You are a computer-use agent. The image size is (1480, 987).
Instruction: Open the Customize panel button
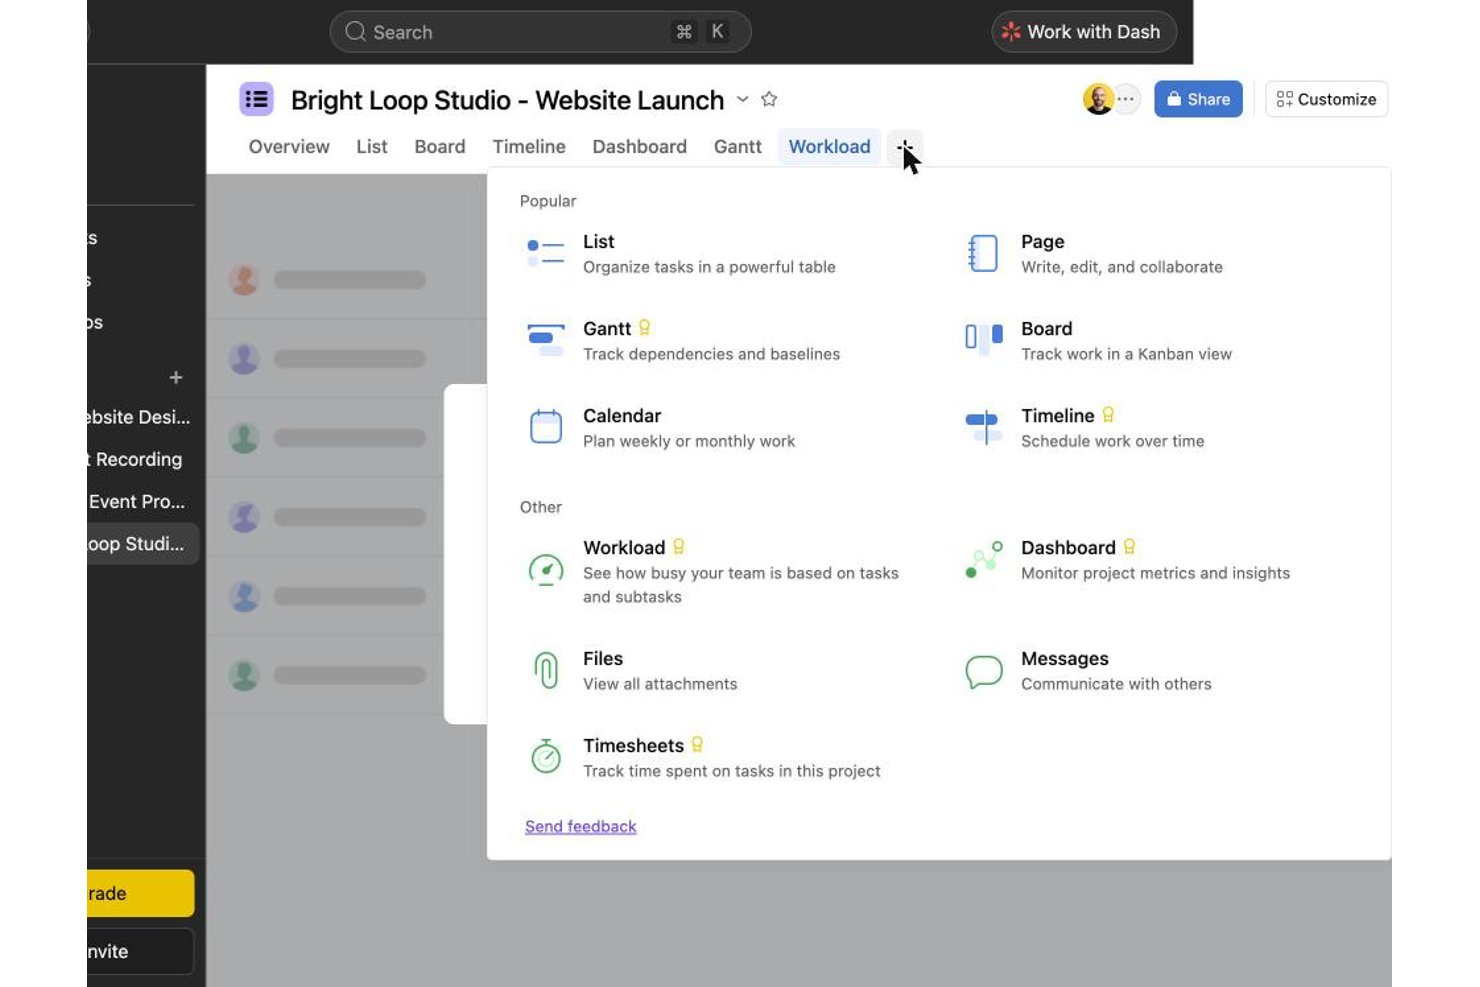click(1326, 99)
